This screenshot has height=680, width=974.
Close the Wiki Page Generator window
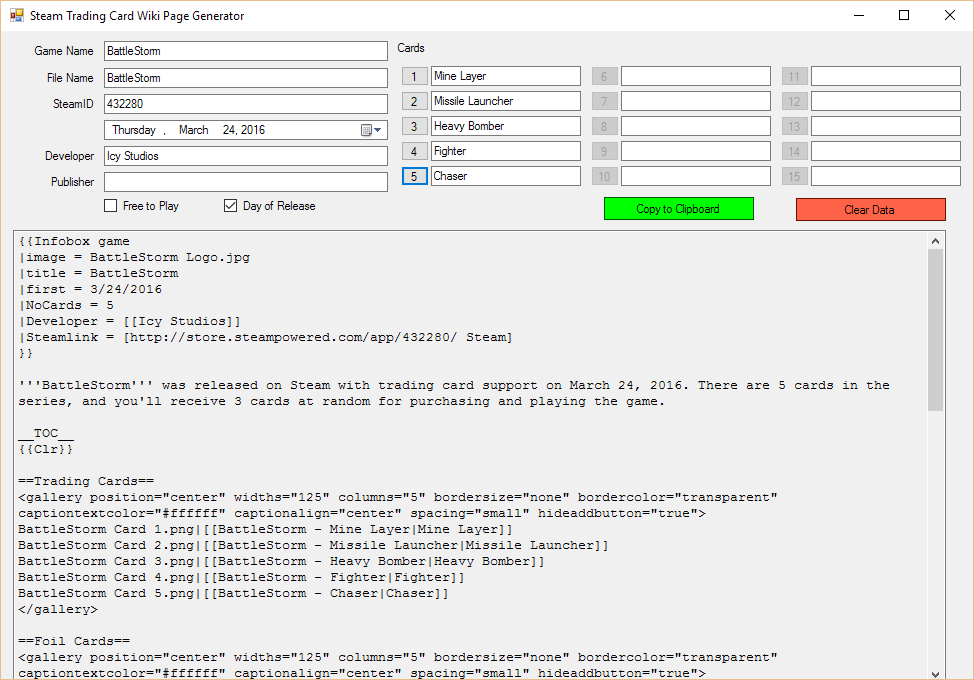click(950, 16)
